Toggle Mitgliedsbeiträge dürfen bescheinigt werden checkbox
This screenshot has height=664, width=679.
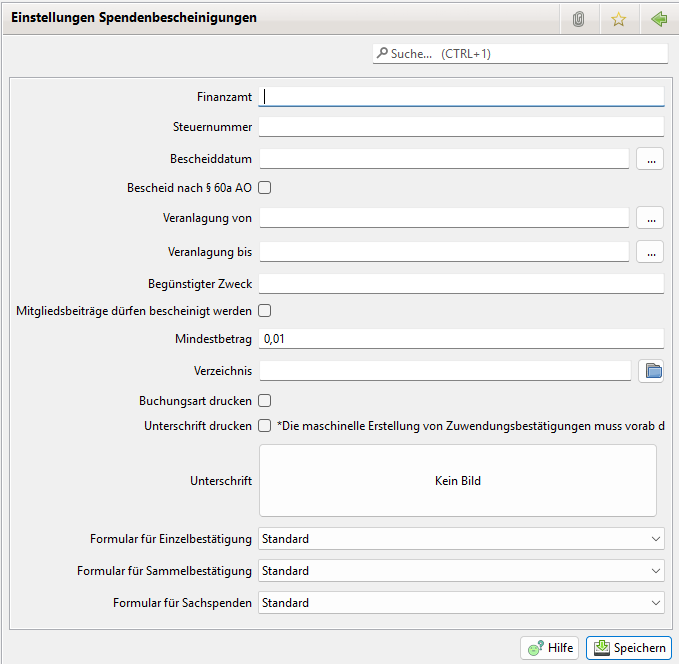tap(265, 311)
